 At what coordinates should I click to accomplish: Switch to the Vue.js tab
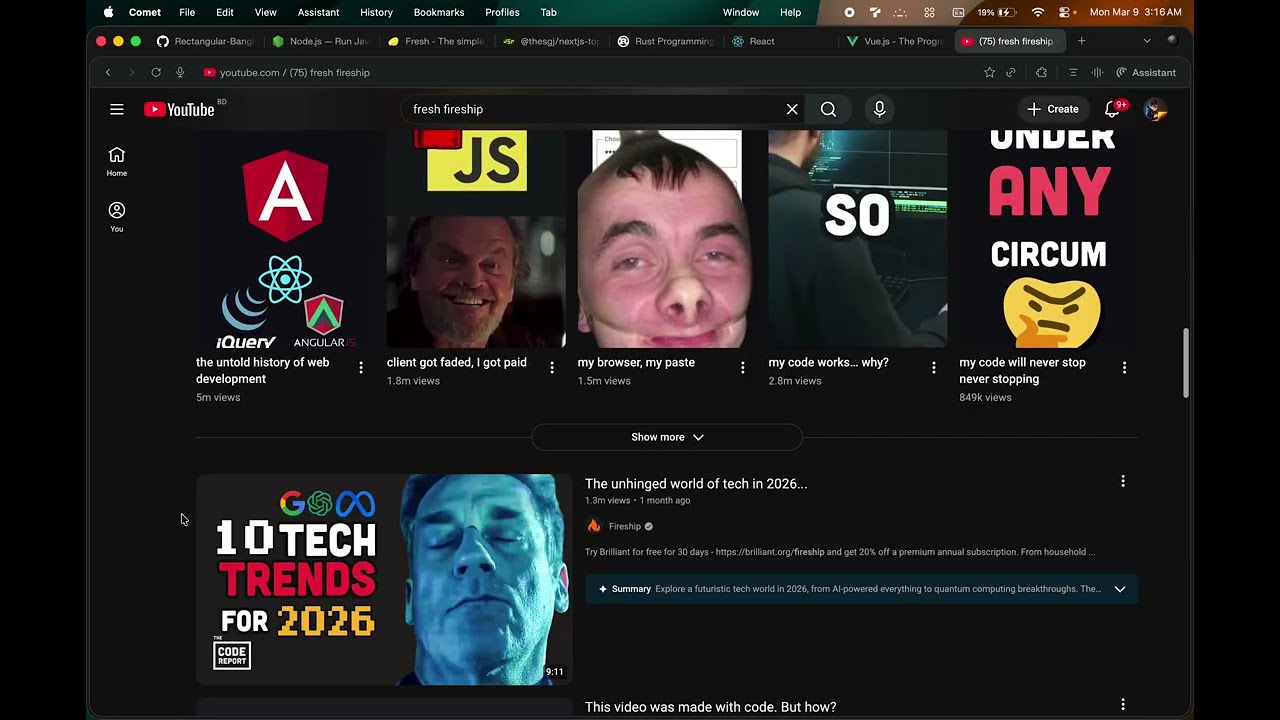[x=895, y=41]
